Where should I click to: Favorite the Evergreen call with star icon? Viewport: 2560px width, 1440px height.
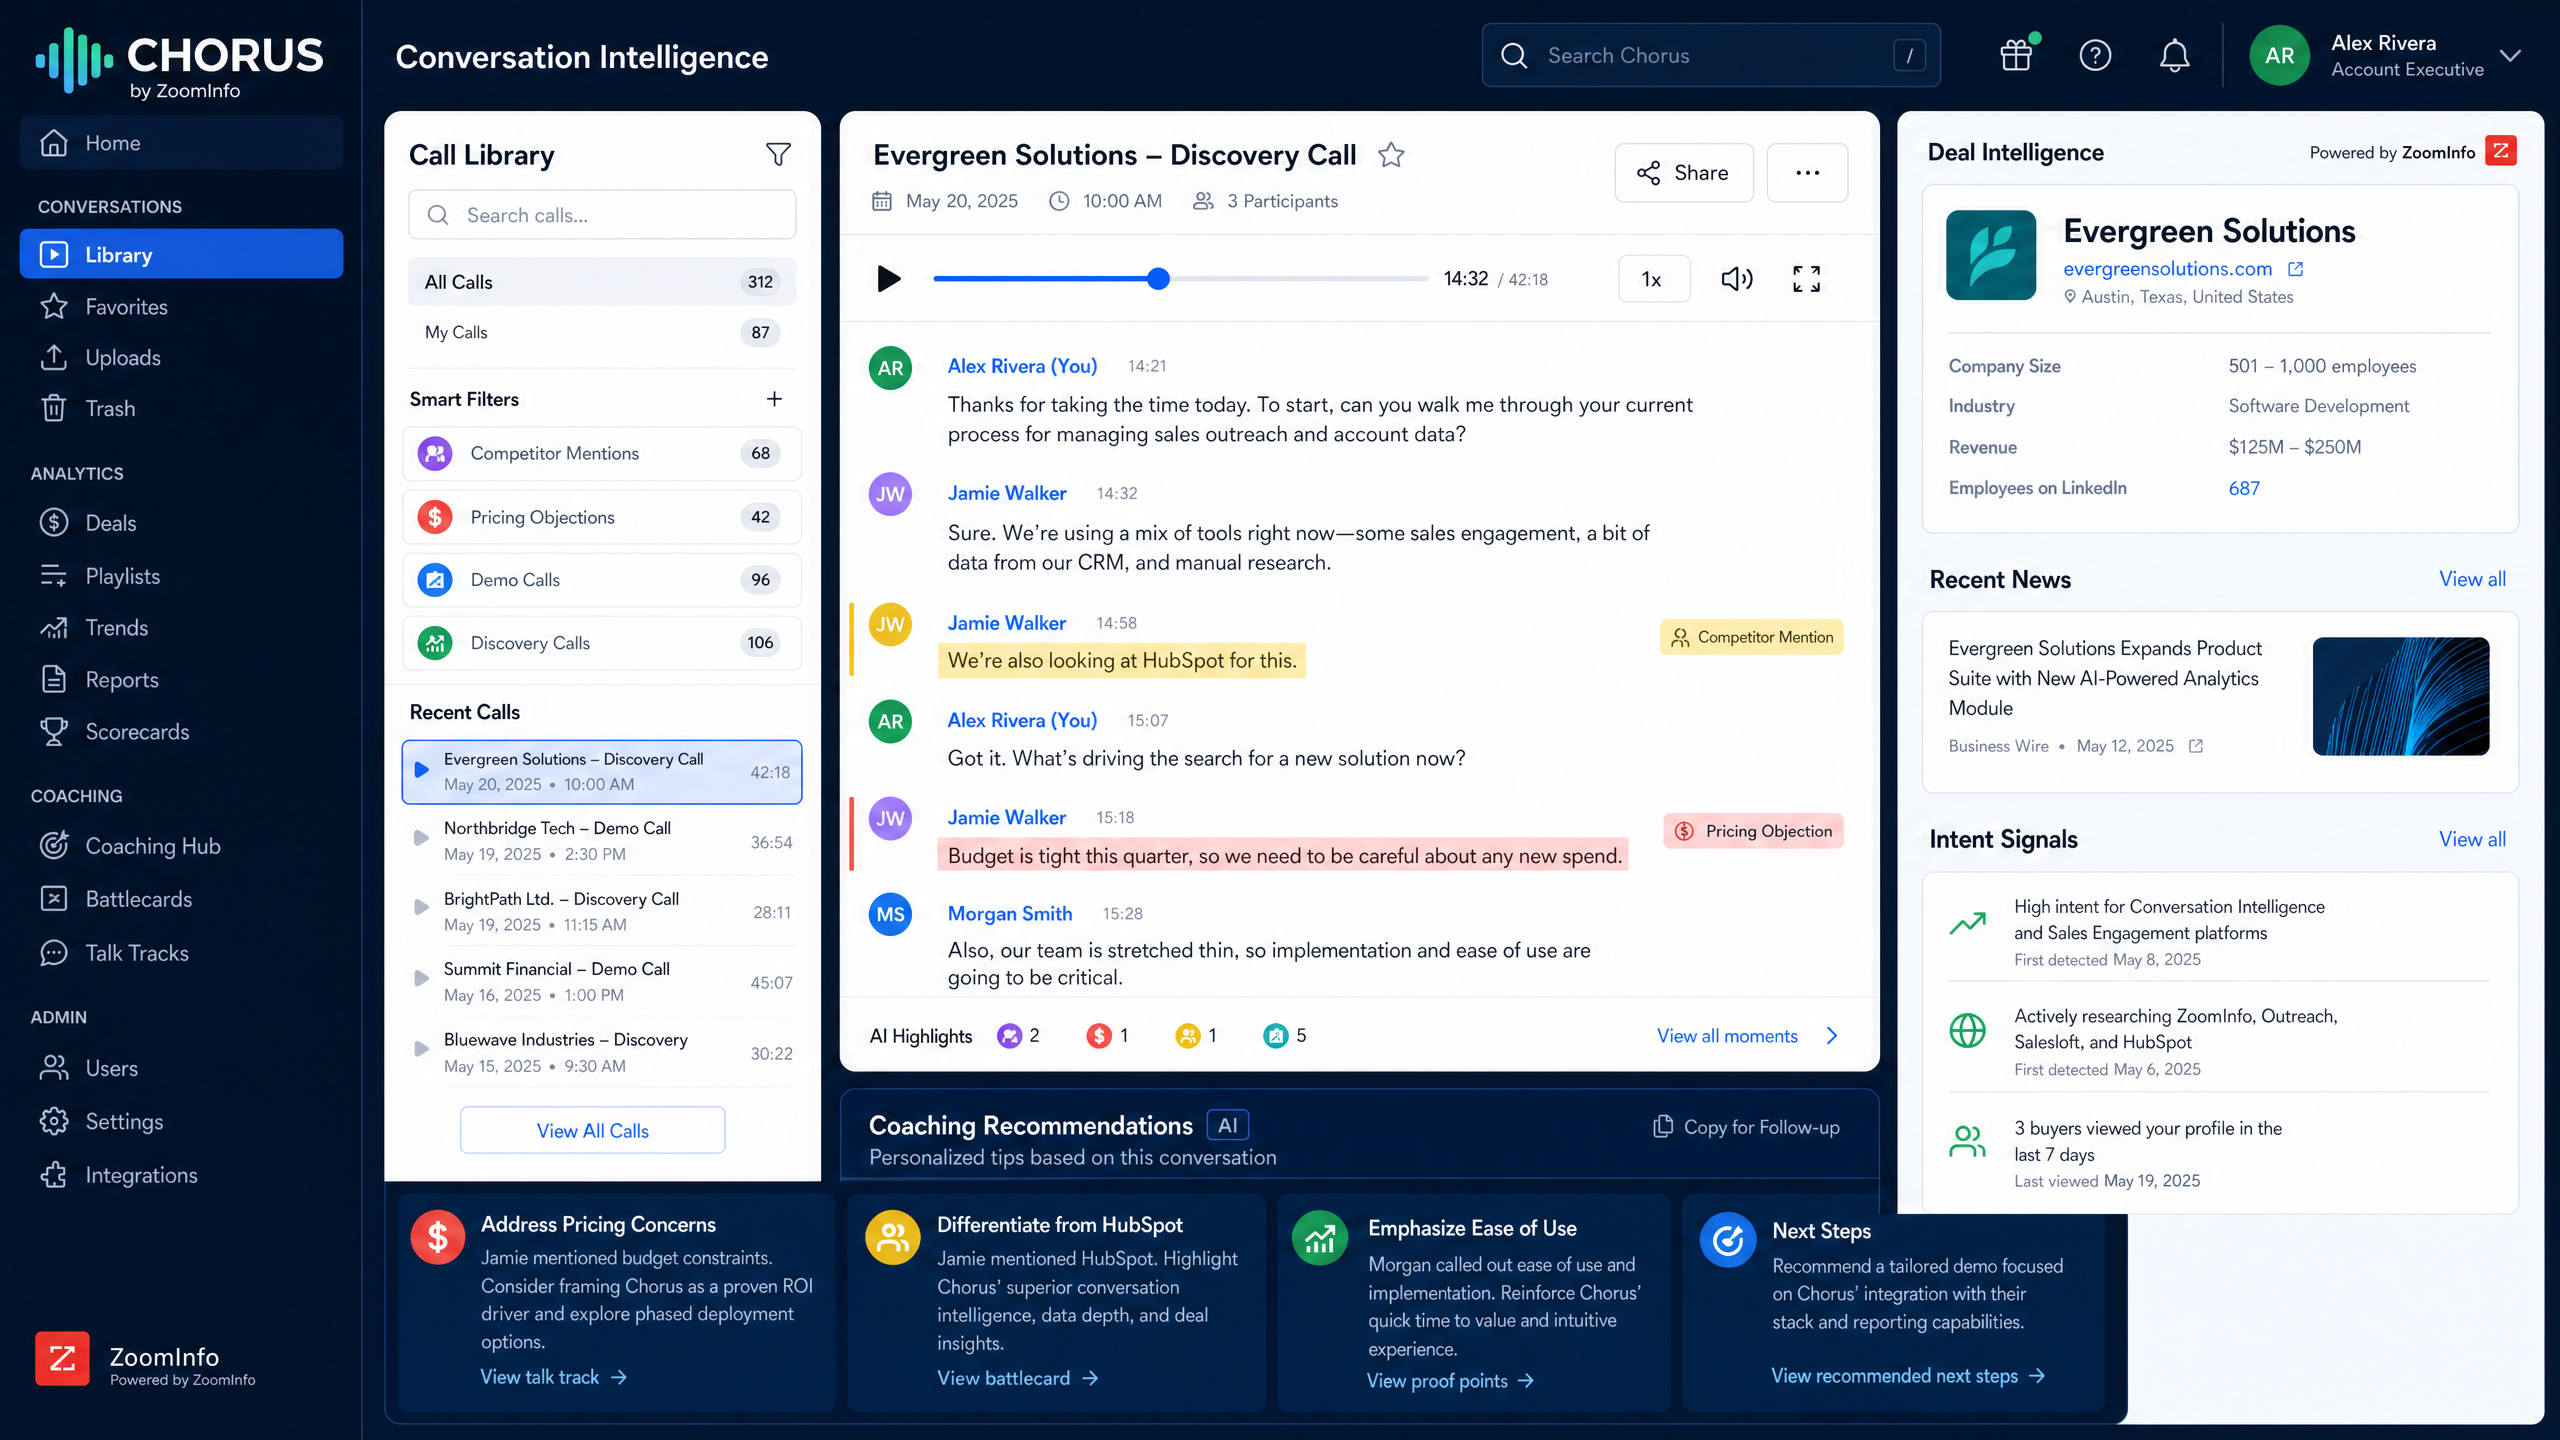(1391, 155)
